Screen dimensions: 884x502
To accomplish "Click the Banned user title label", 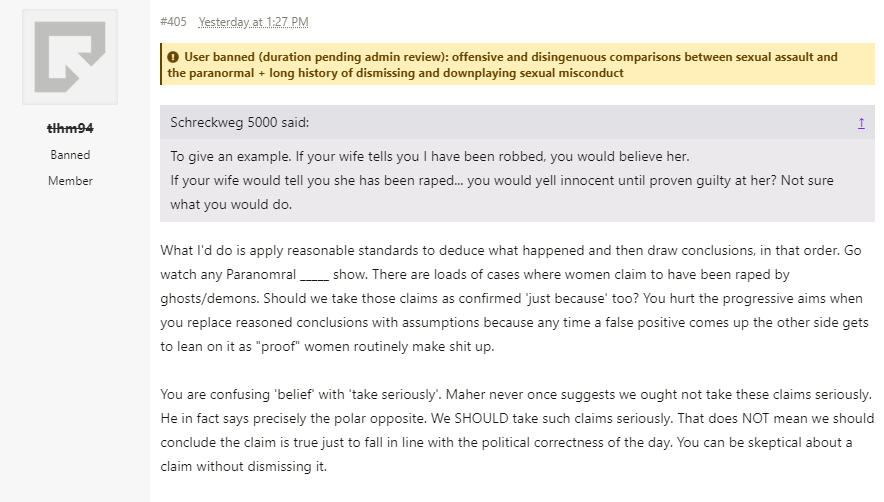I will click(x=70, y=155).
